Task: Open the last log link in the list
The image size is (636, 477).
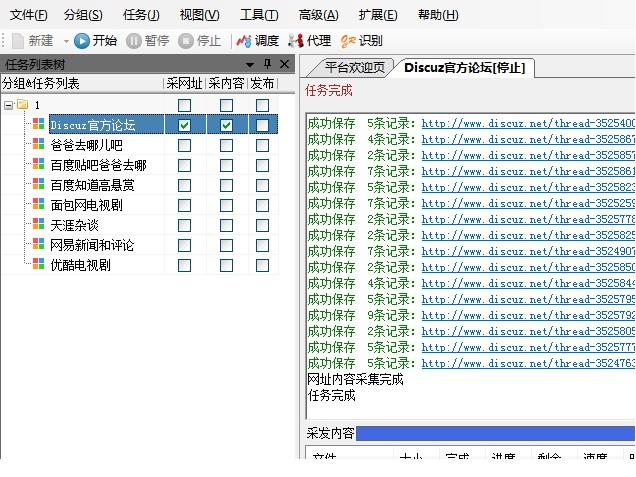Action: click(x=528, y=363)
